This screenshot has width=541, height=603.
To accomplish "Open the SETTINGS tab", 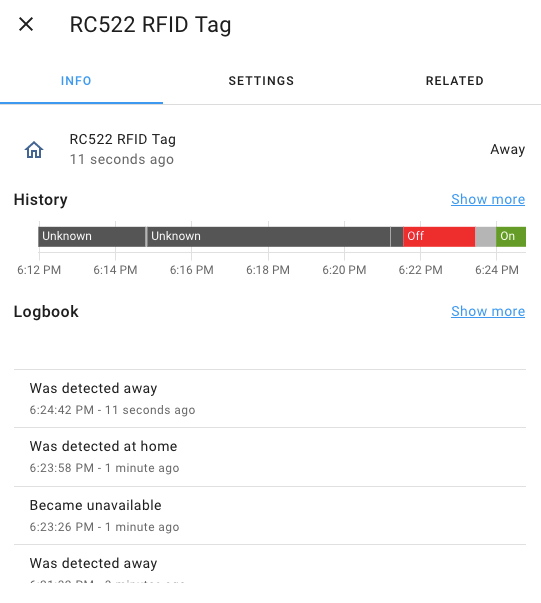I will (x=261, y=81).
